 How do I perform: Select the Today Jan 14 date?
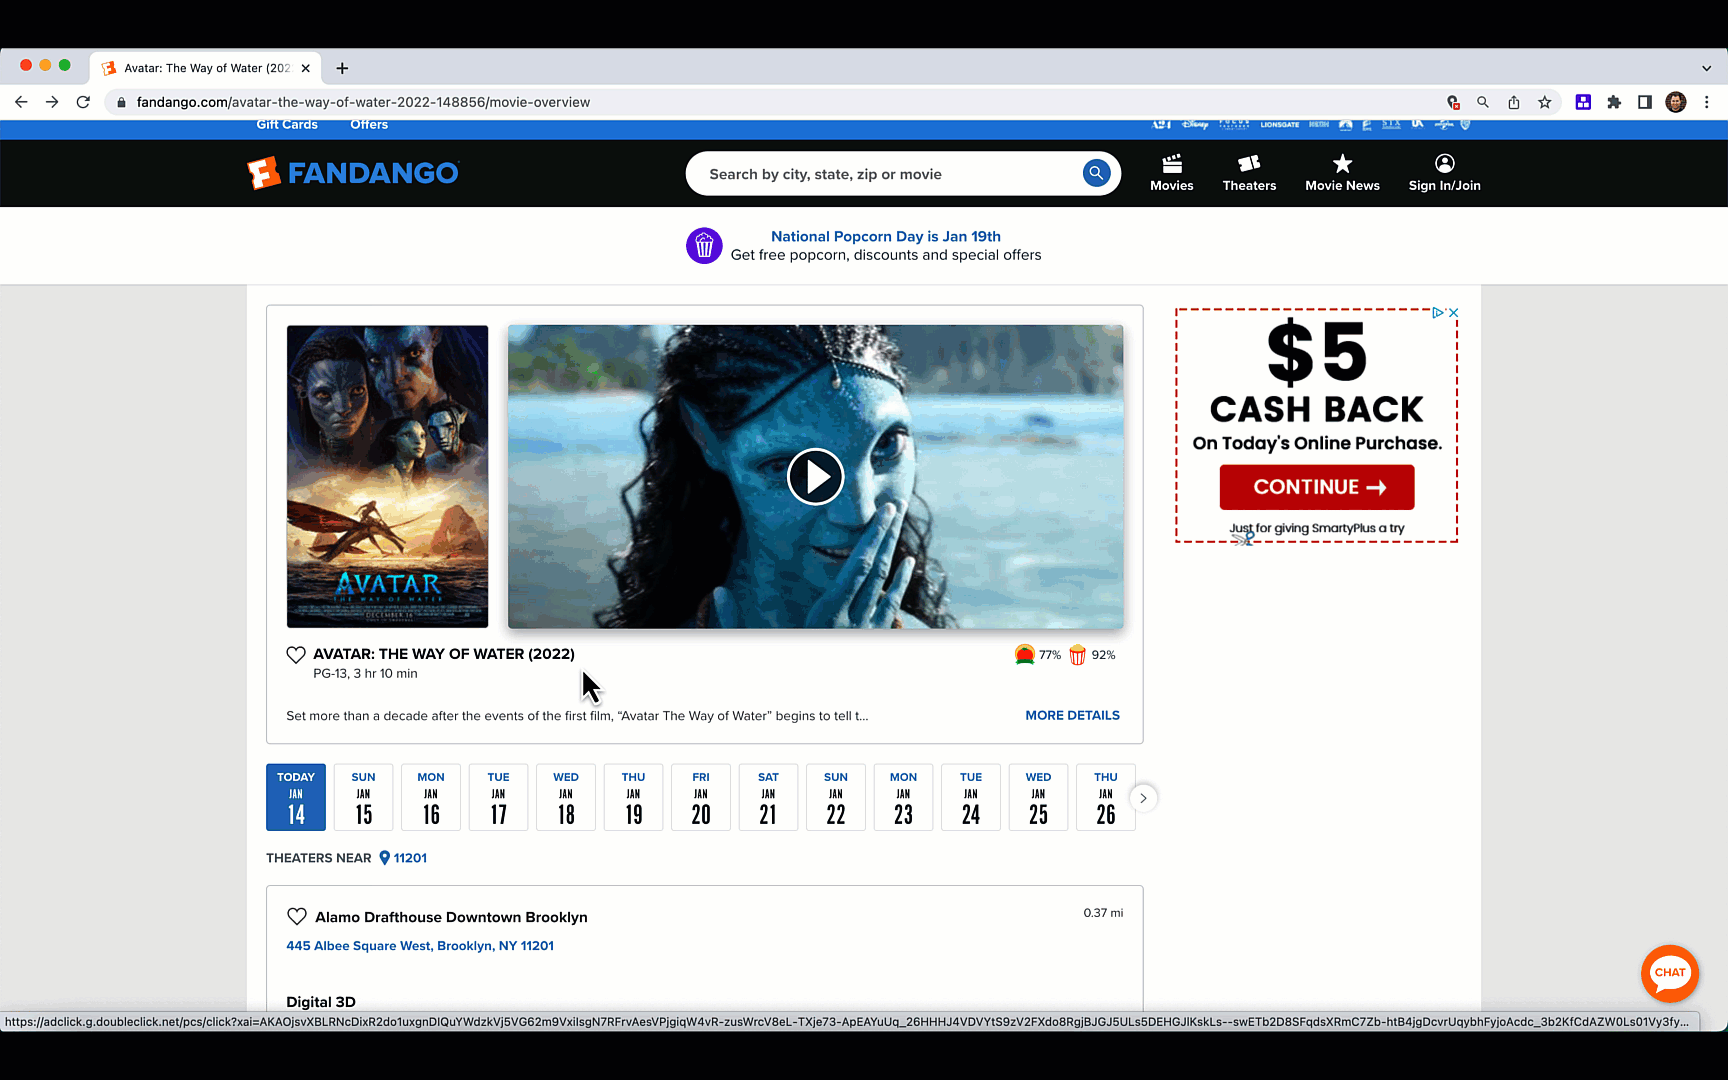(296, 797)
